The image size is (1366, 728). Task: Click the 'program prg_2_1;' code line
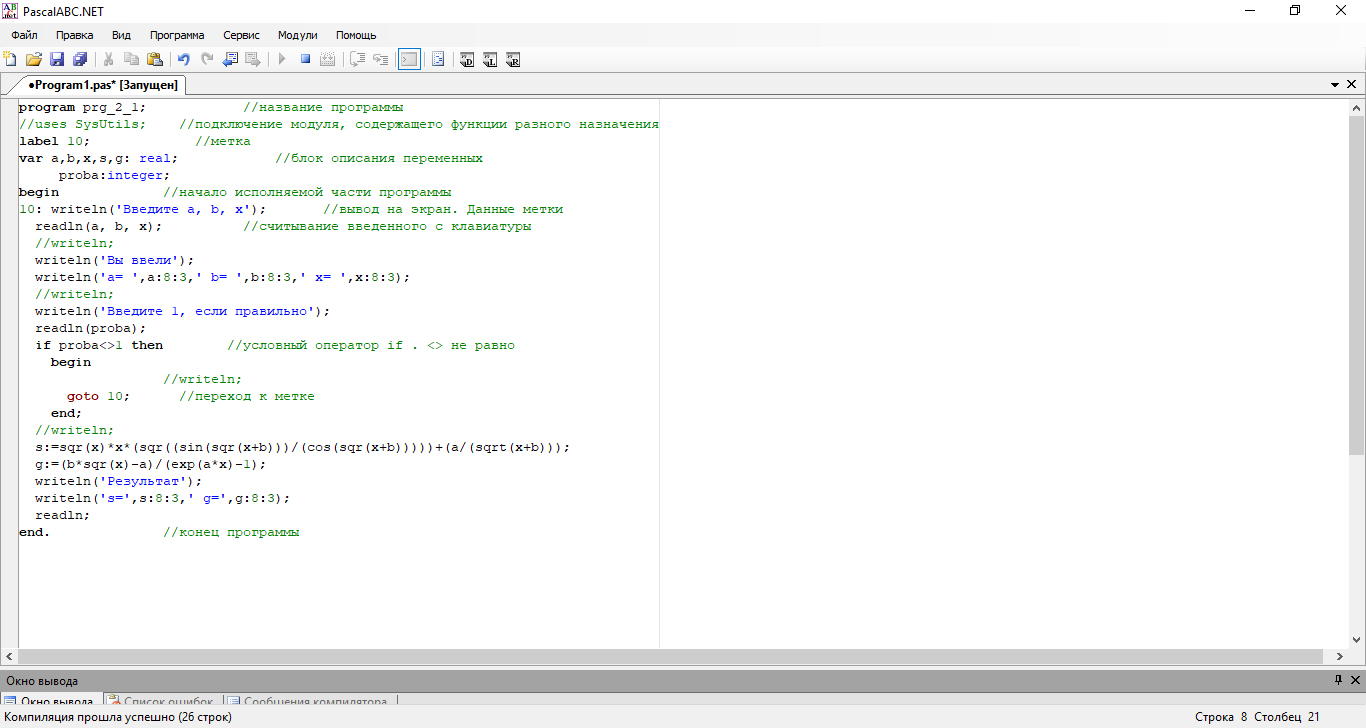click(x=82, y=107)
